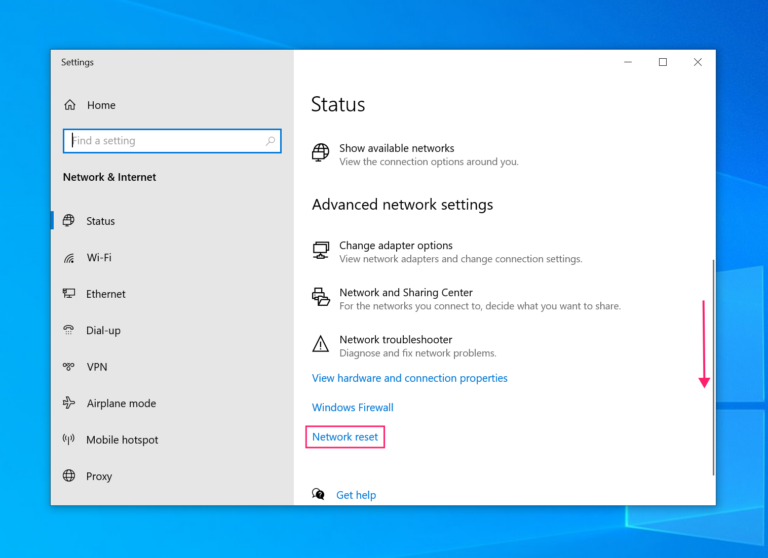Minimize the Settings window

[628, 62]
